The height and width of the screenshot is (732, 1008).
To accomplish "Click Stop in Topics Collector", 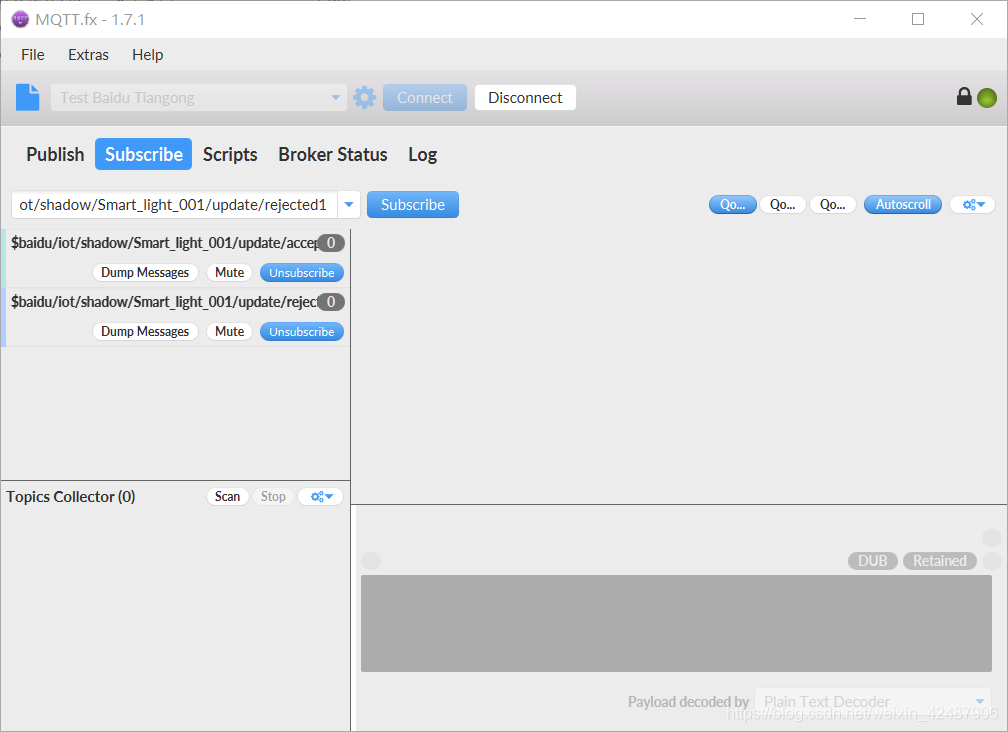I will pyautogui.click(x=273, y=496).
